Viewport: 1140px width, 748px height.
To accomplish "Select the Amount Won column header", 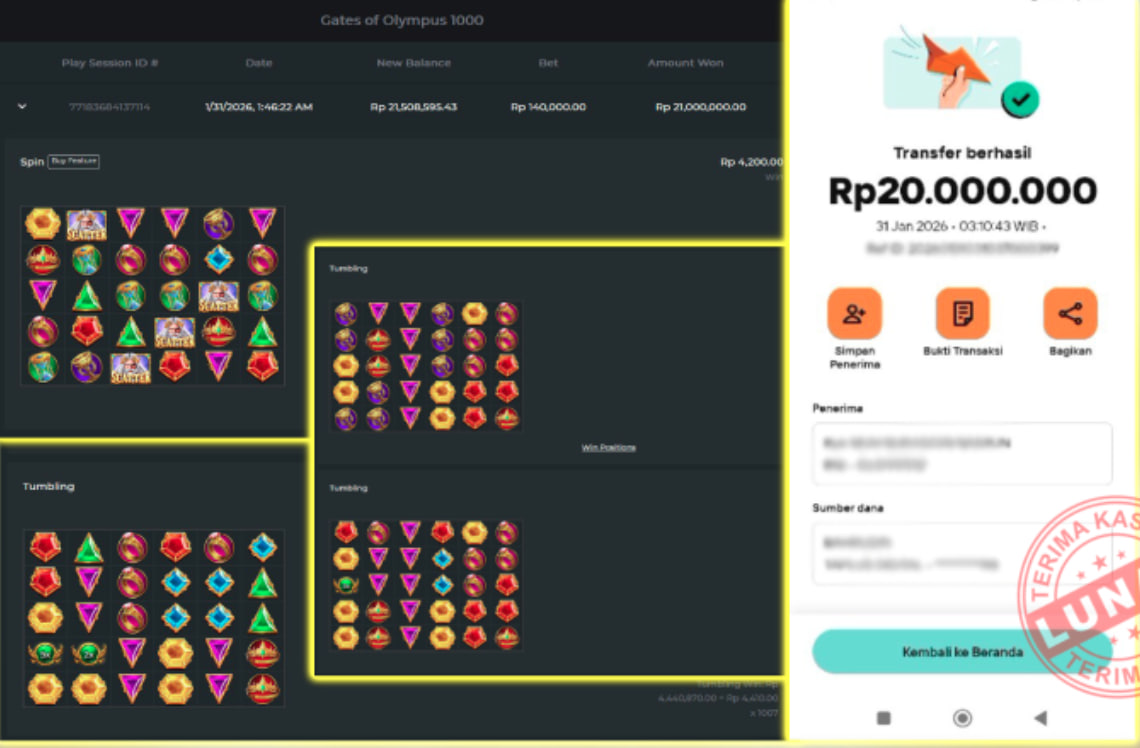I will tap(686, 63).
